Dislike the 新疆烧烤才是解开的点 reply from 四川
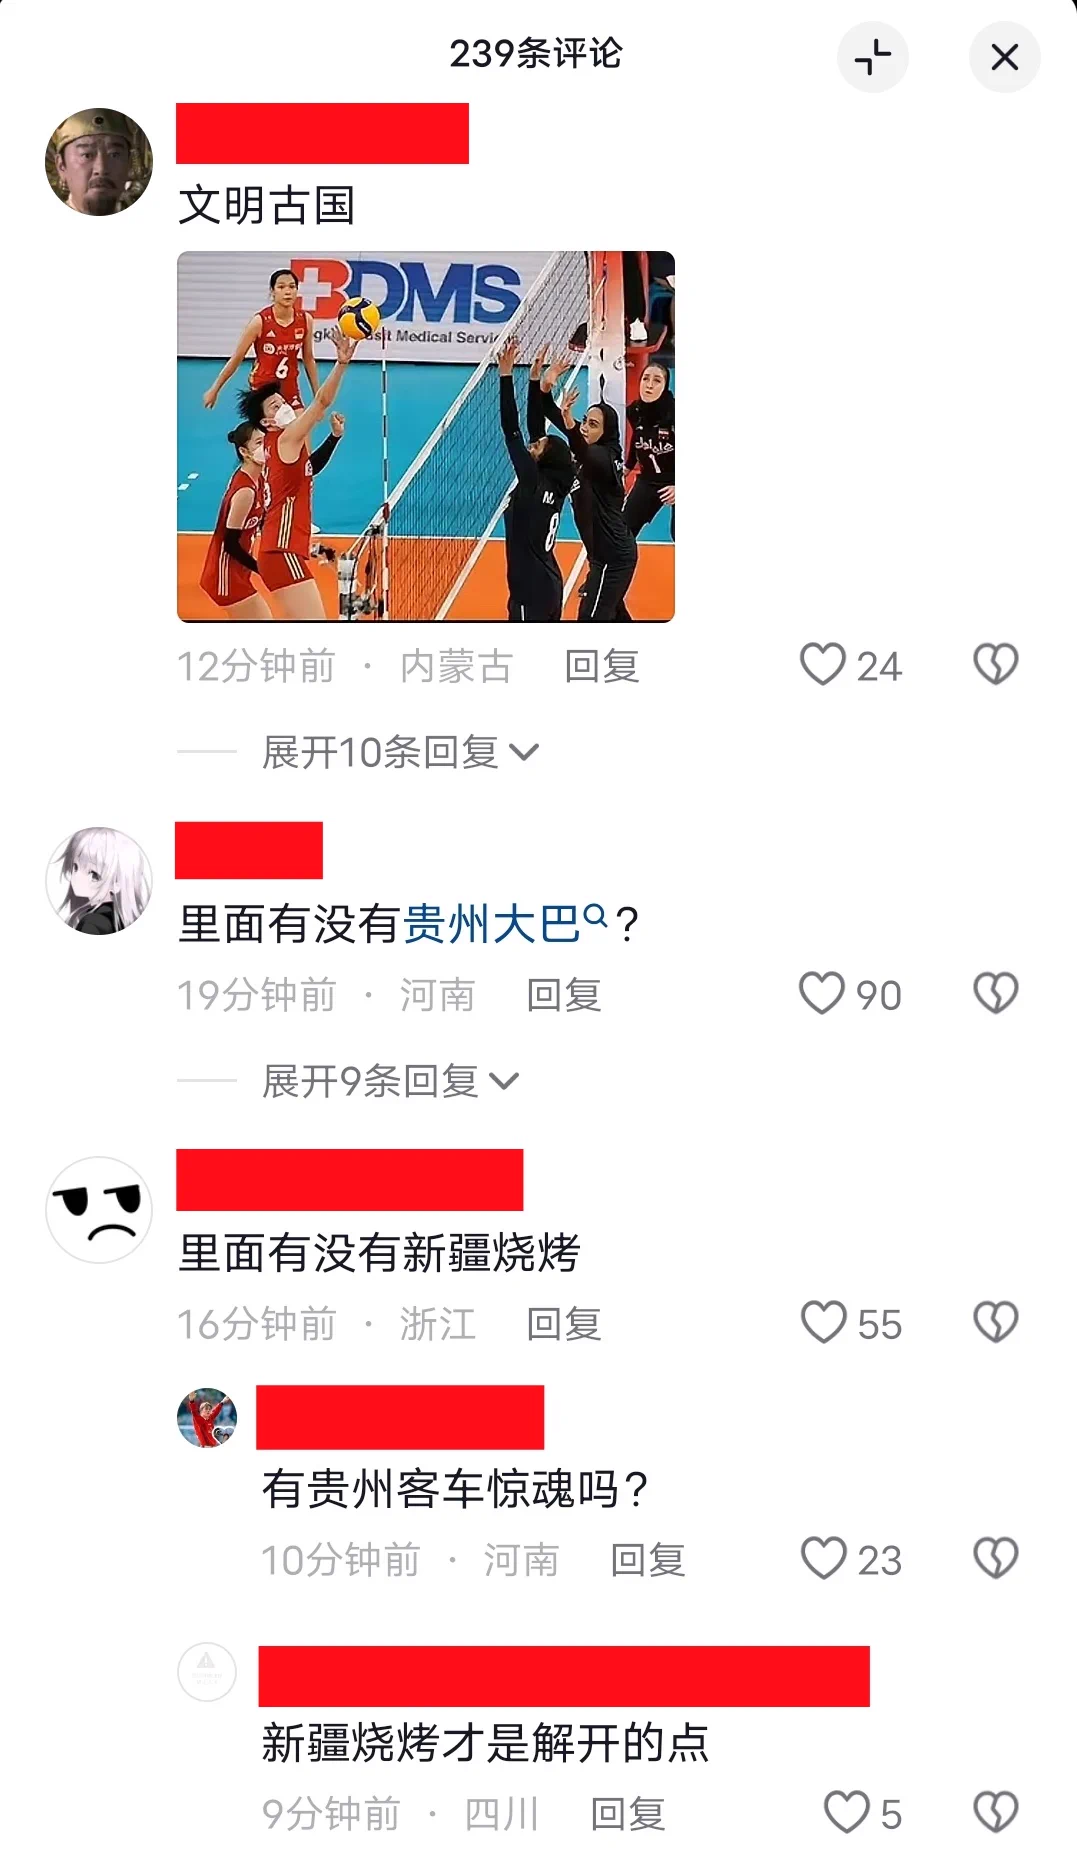Screen dimensions: 1077x1874 coord(995,1812)
